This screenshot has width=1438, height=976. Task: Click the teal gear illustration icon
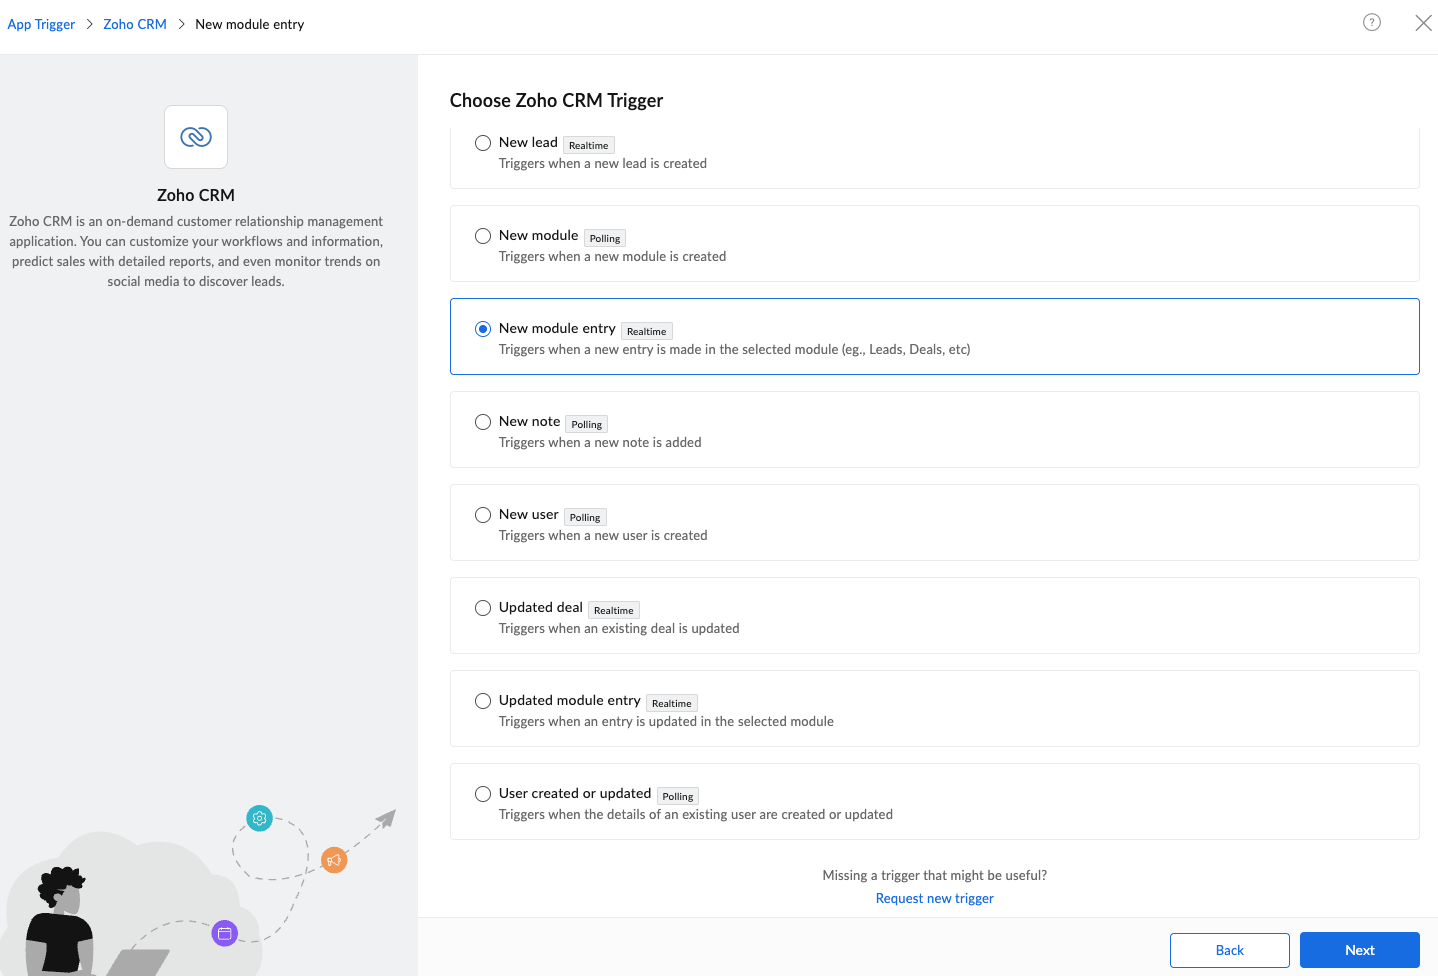(x=260, y=818)
